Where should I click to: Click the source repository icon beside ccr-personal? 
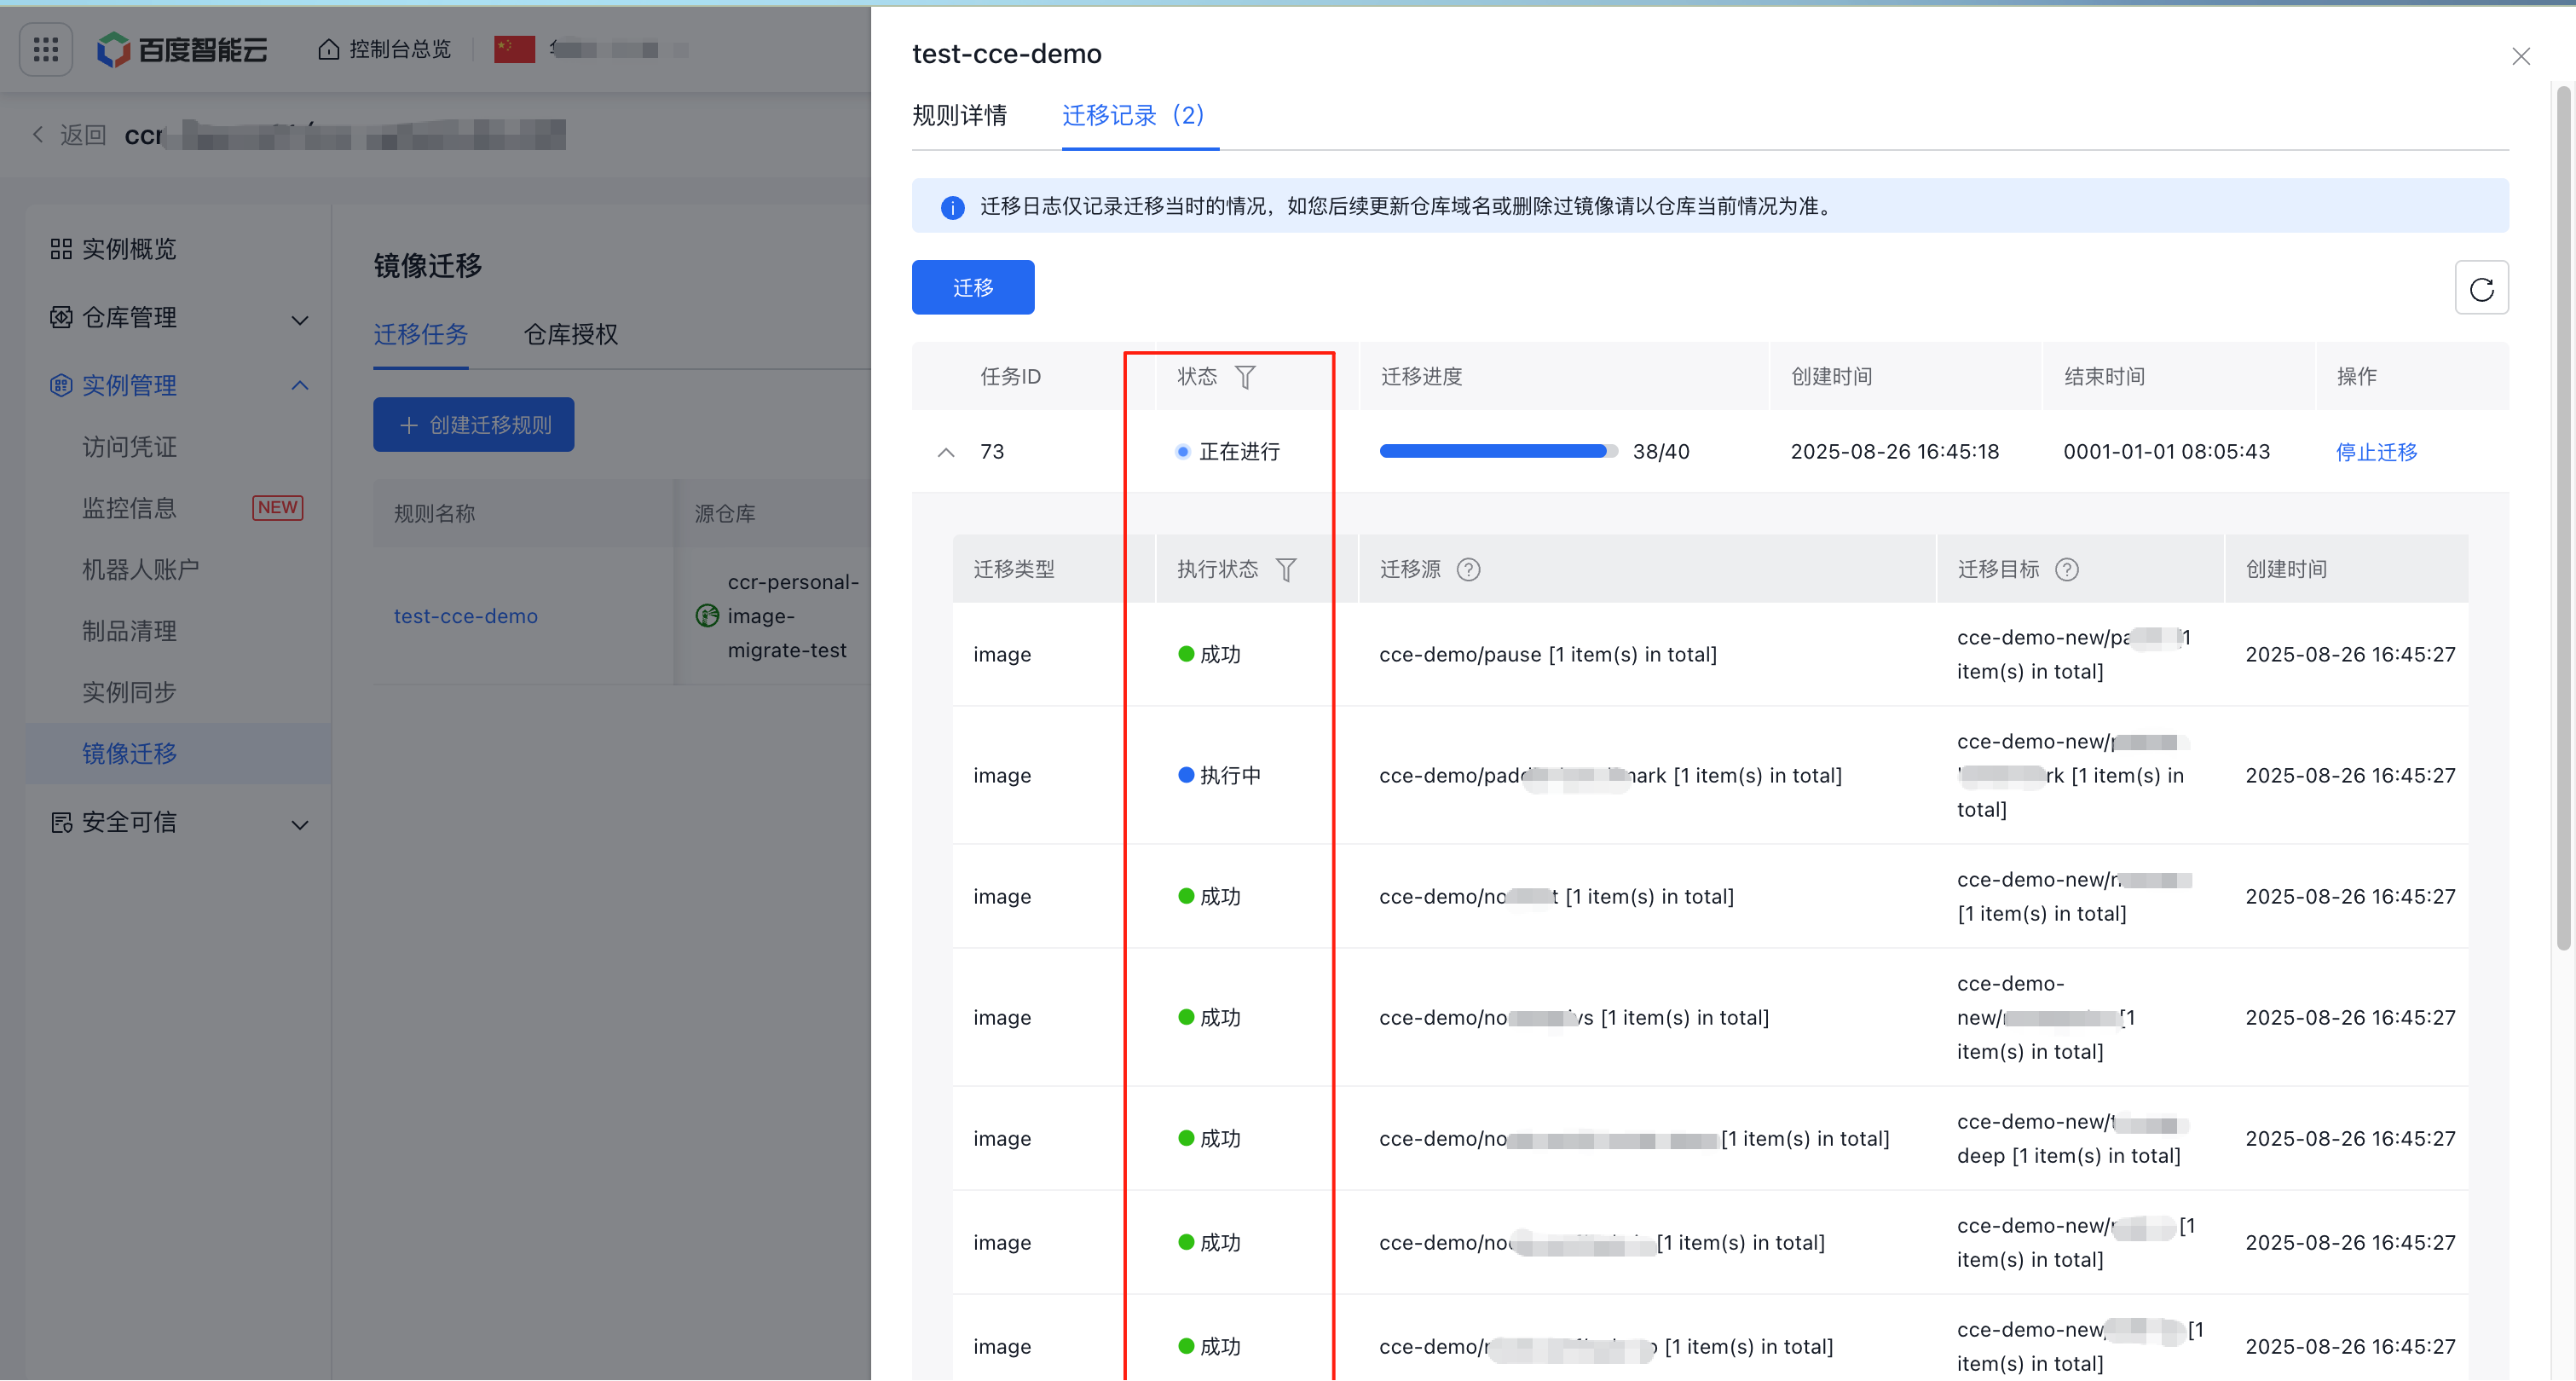point(707,616)
